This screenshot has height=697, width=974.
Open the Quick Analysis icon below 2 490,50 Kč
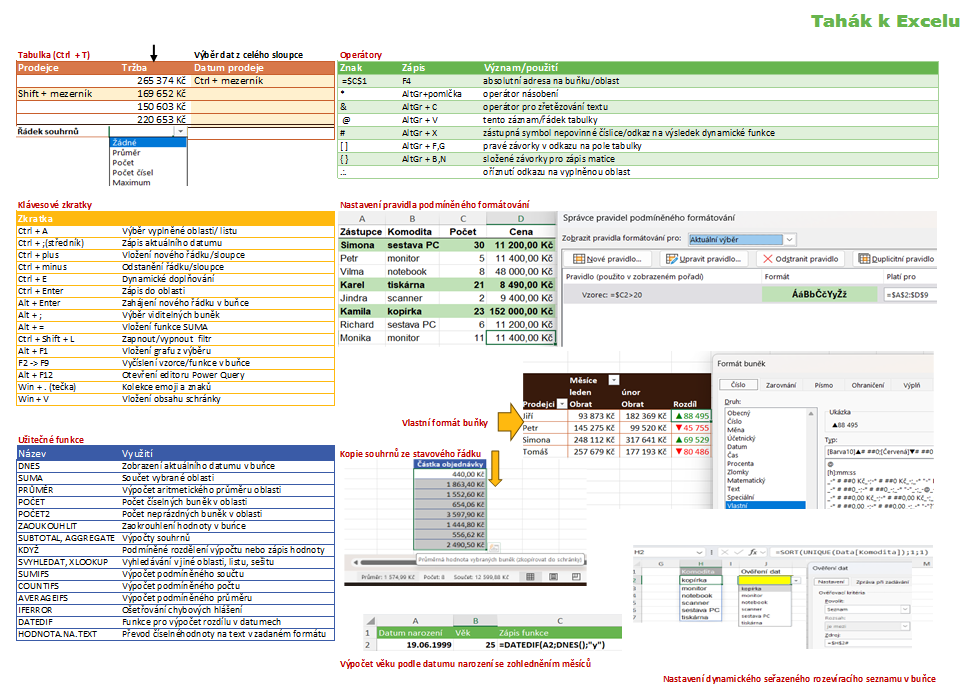click(494, 547)
